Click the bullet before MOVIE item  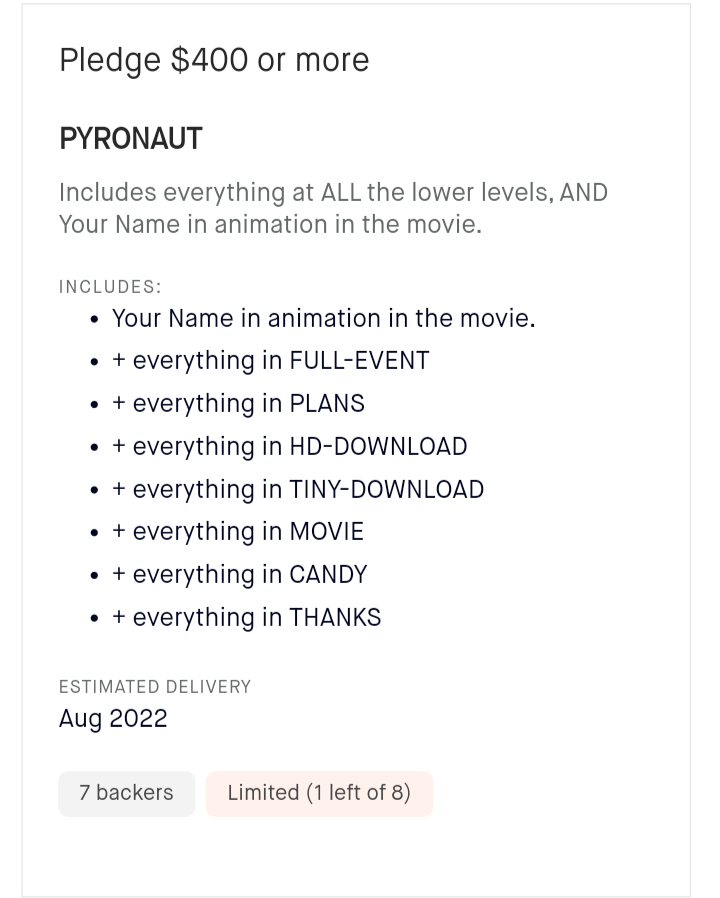pyautogui.click(x=95, y=534)
